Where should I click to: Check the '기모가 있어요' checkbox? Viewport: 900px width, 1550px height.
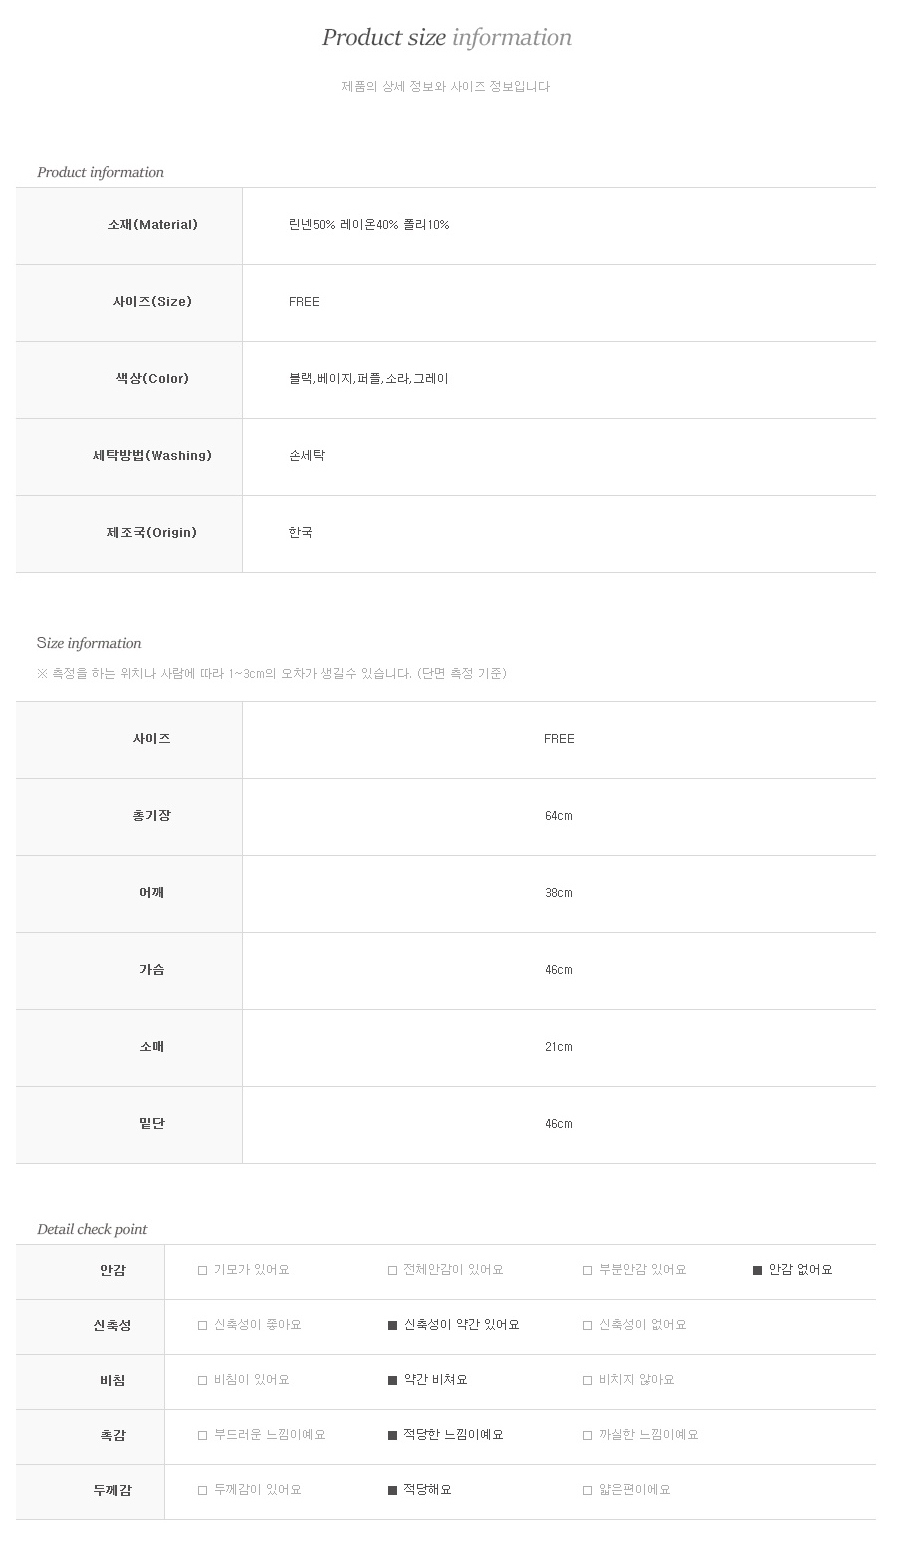coord(203,1270)
